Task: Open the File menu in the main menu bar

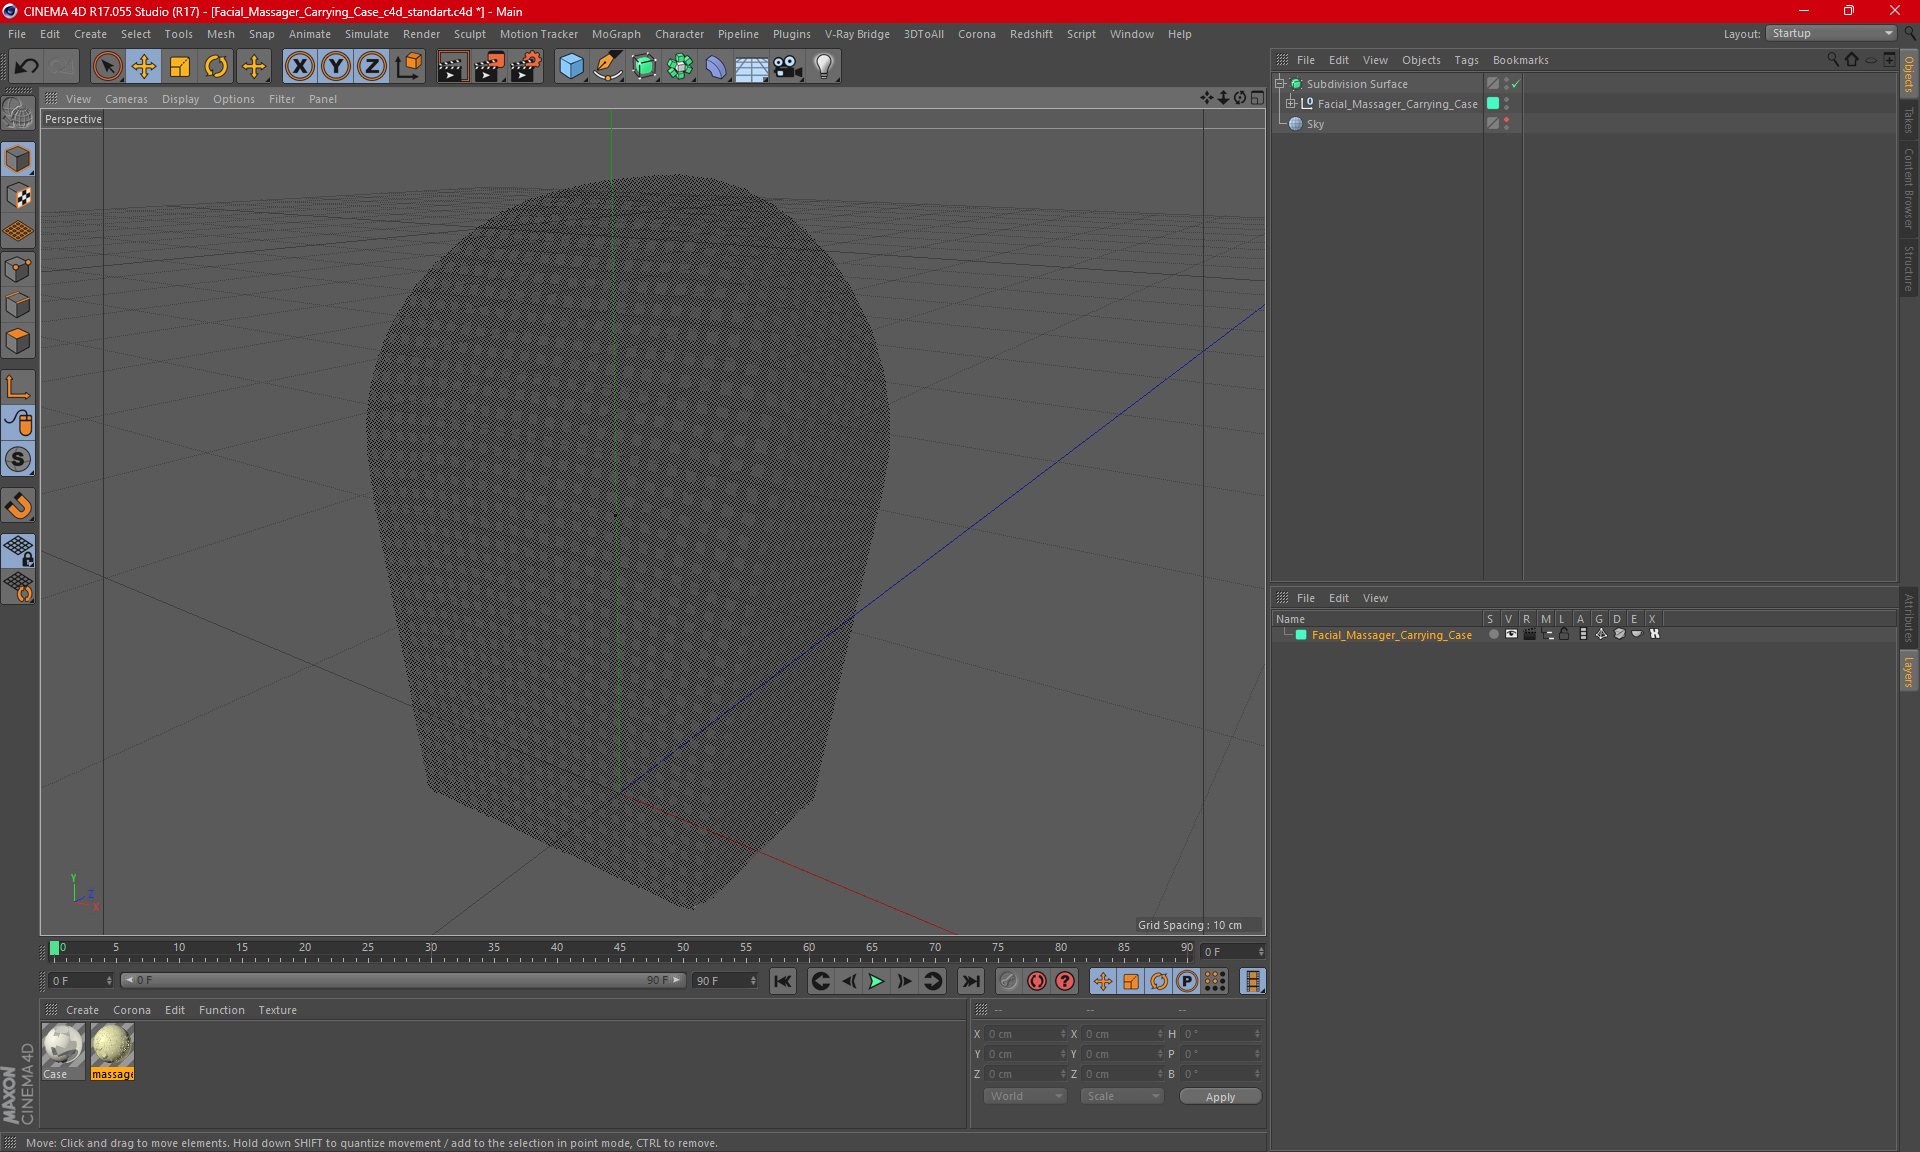Action: (x=17, y=34)
